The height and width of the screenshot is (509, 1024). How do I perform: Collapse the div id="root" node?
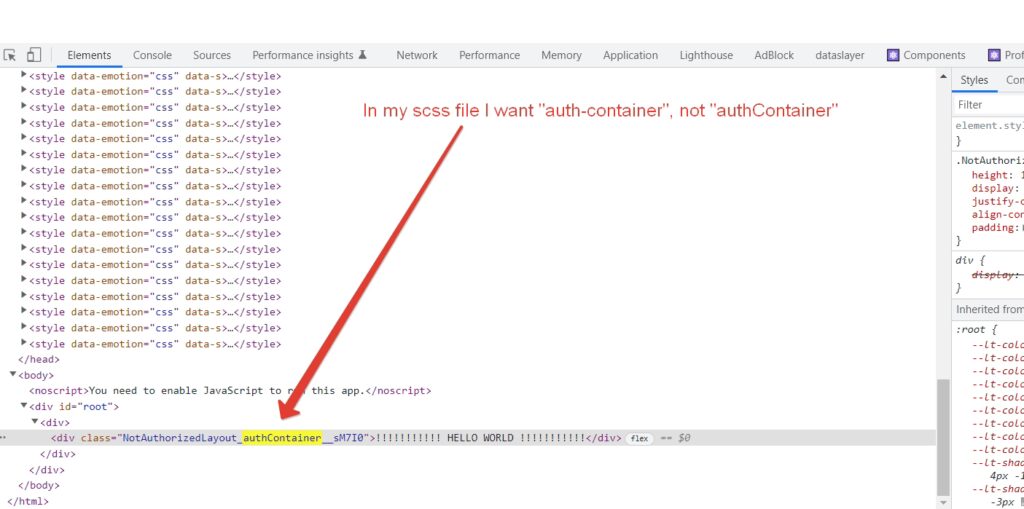tap(24, 406)
